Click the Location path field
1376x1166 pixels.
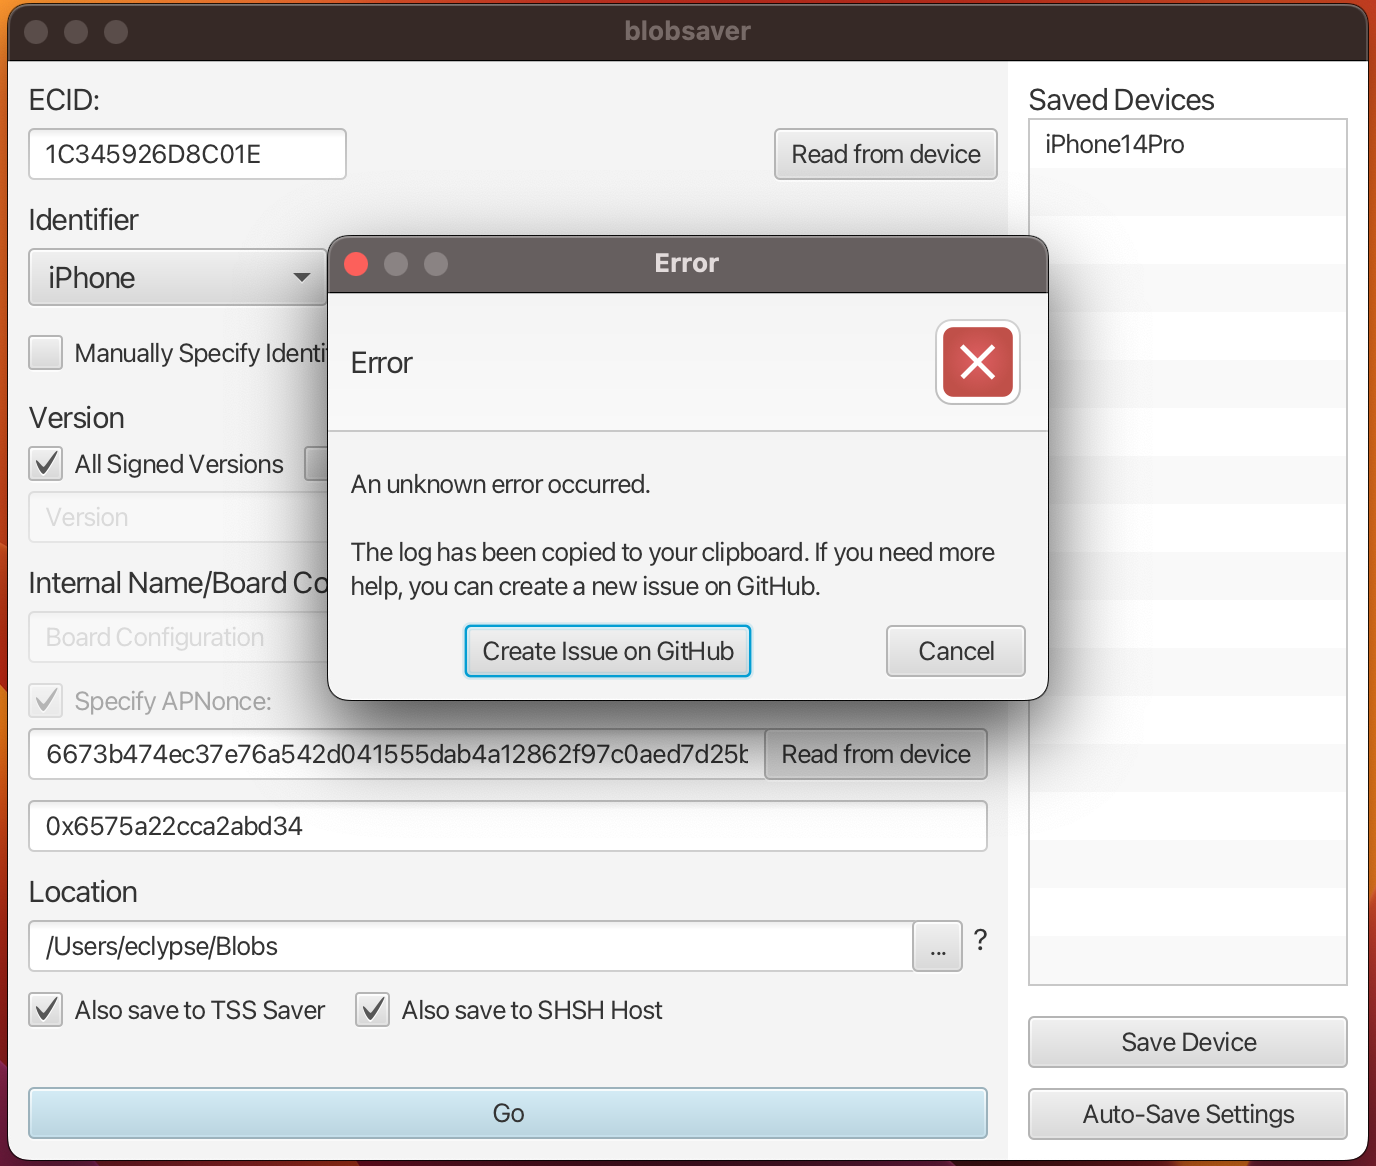[x=470, y=946]
